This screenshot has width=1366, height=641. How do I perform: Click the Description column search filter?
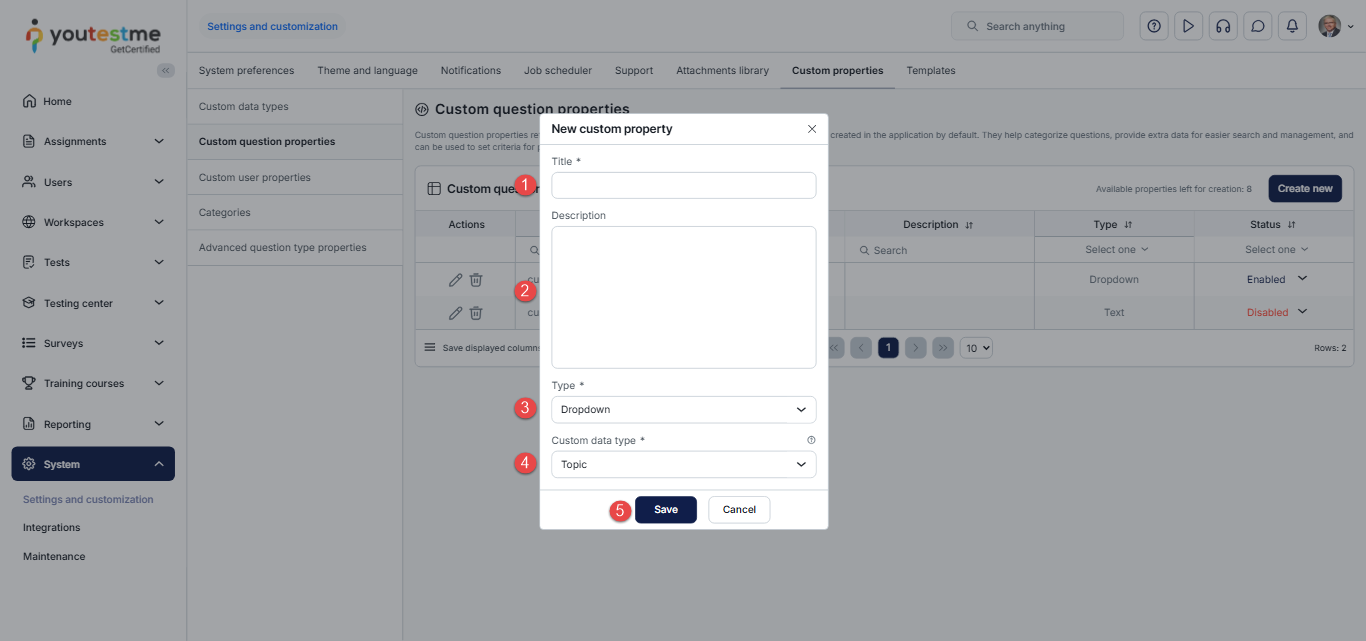point(939,250)
